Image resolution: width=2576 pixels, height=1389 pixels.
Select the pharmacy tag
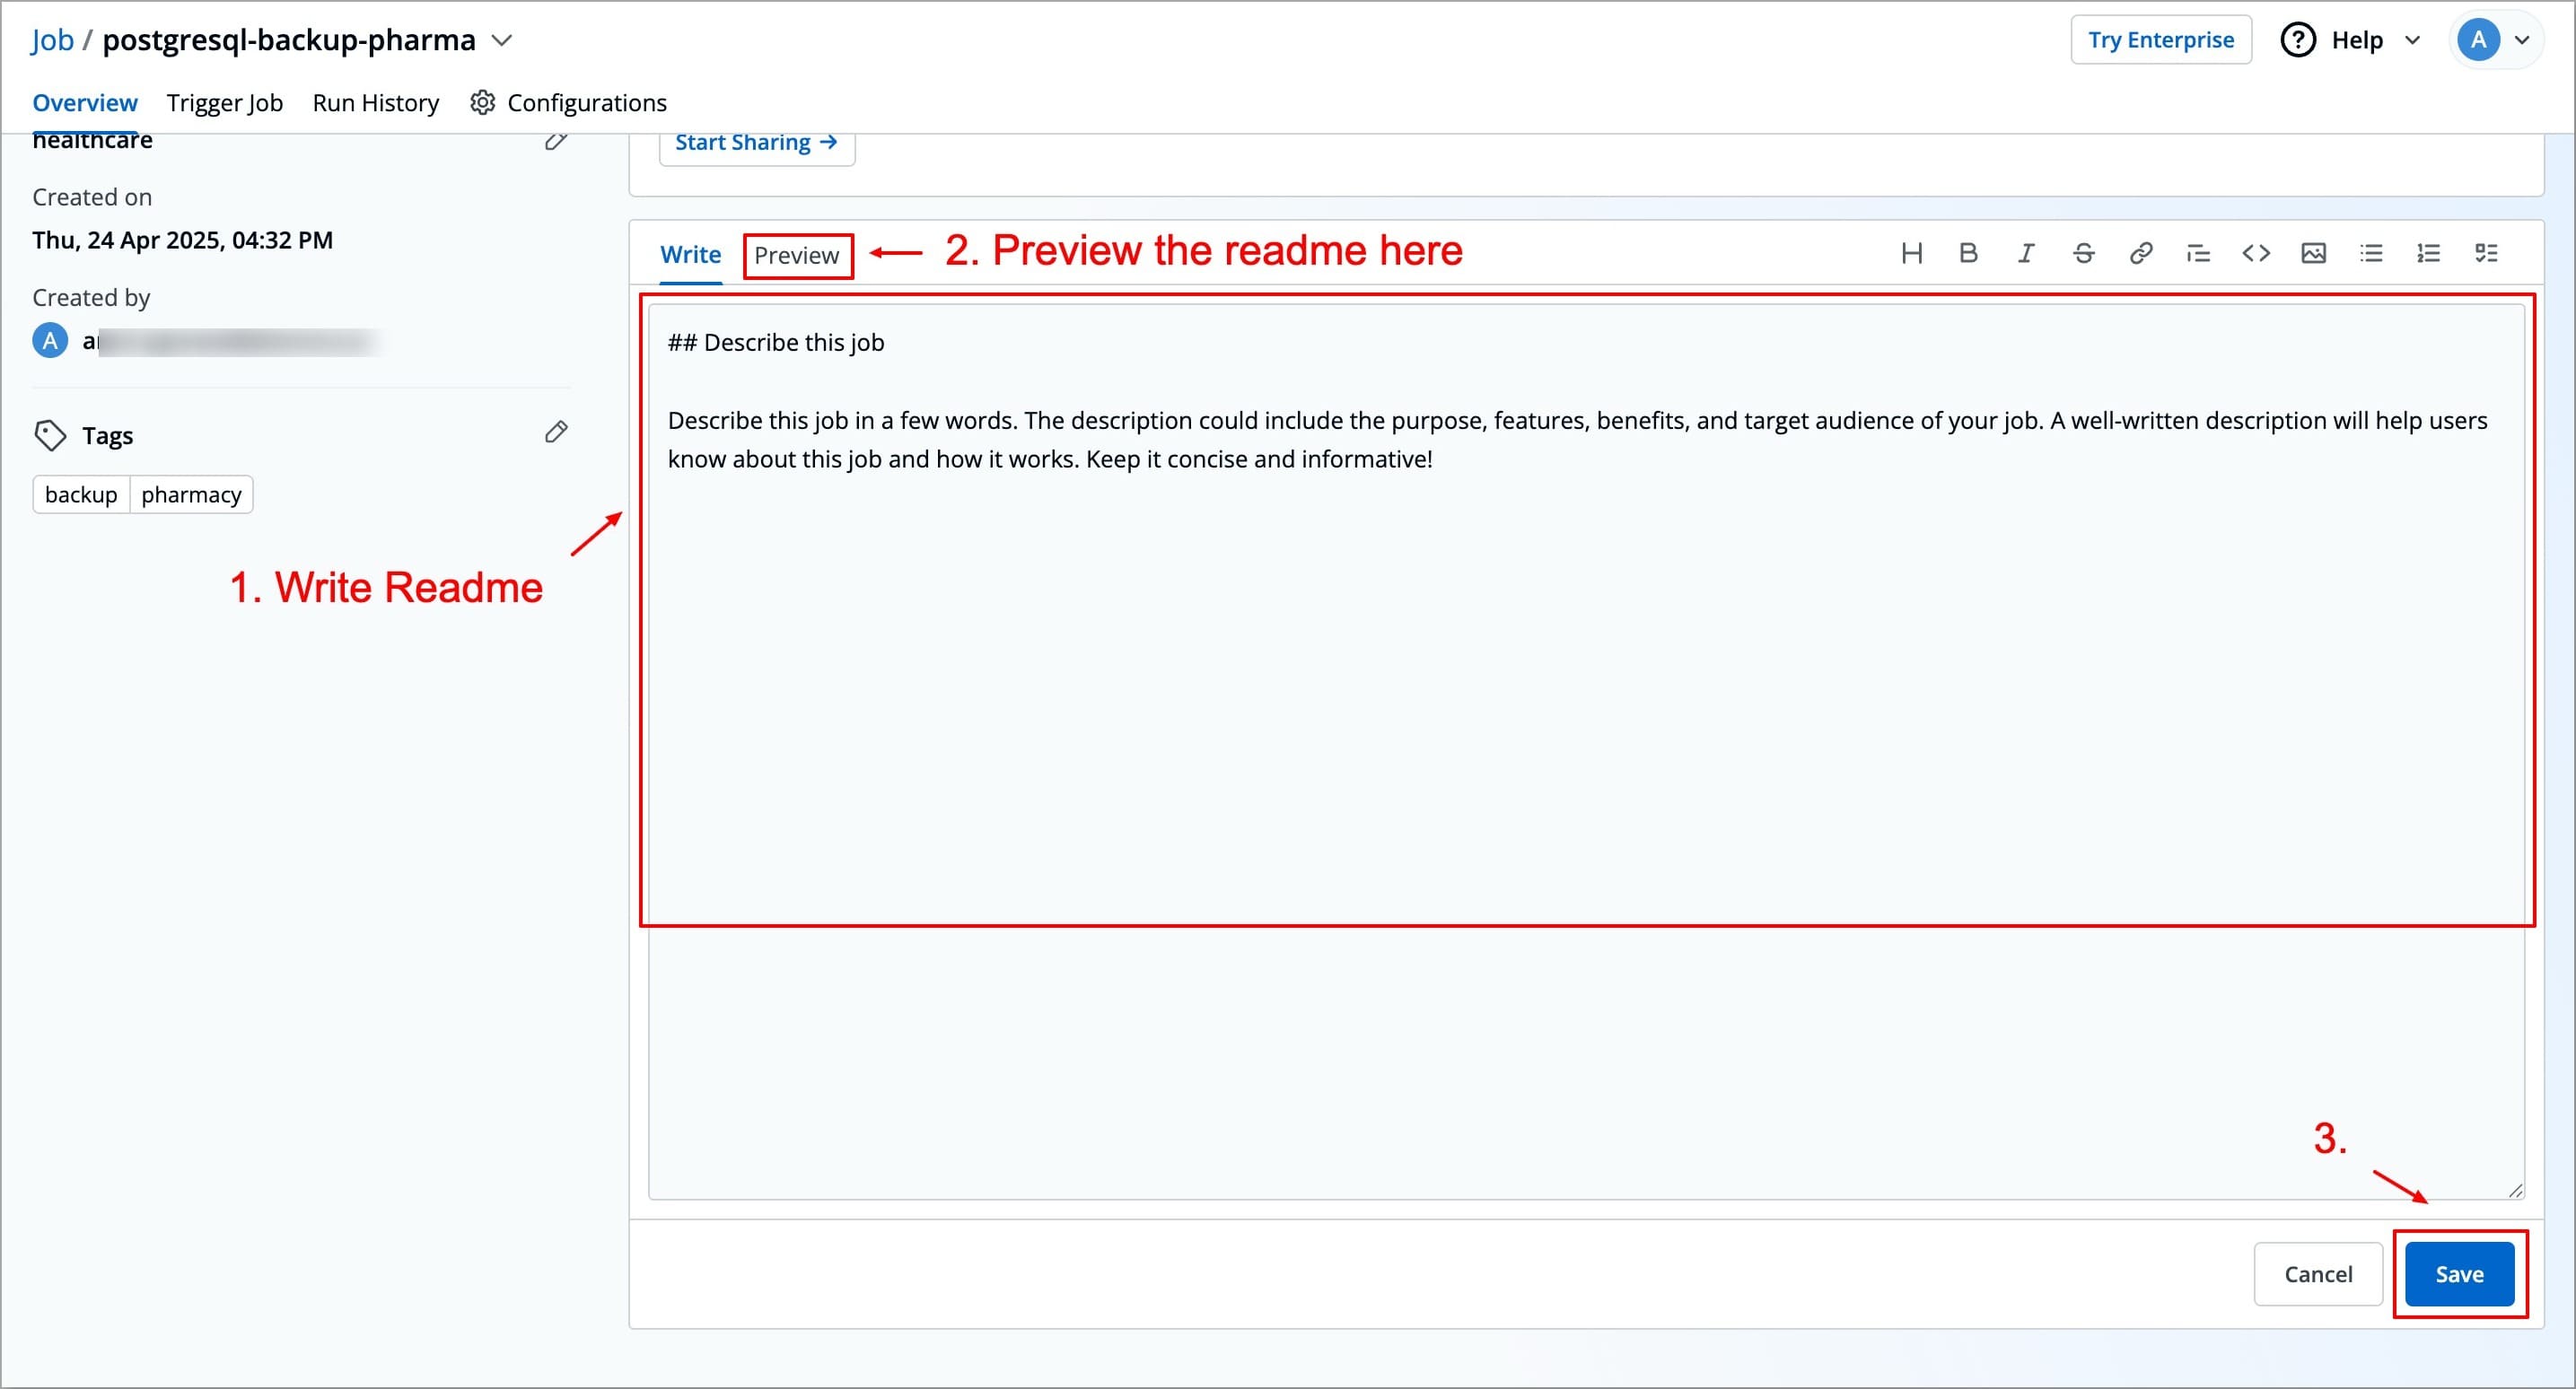(190, 493)
